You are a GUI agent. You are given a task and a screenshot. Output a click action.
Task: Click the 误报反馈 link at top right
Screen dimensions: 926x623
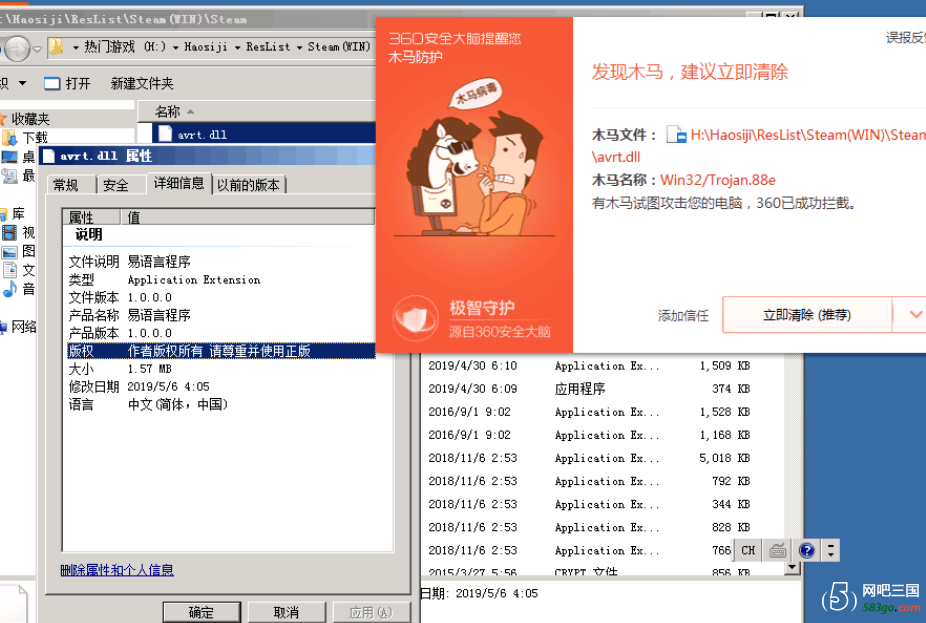[905, 38]
